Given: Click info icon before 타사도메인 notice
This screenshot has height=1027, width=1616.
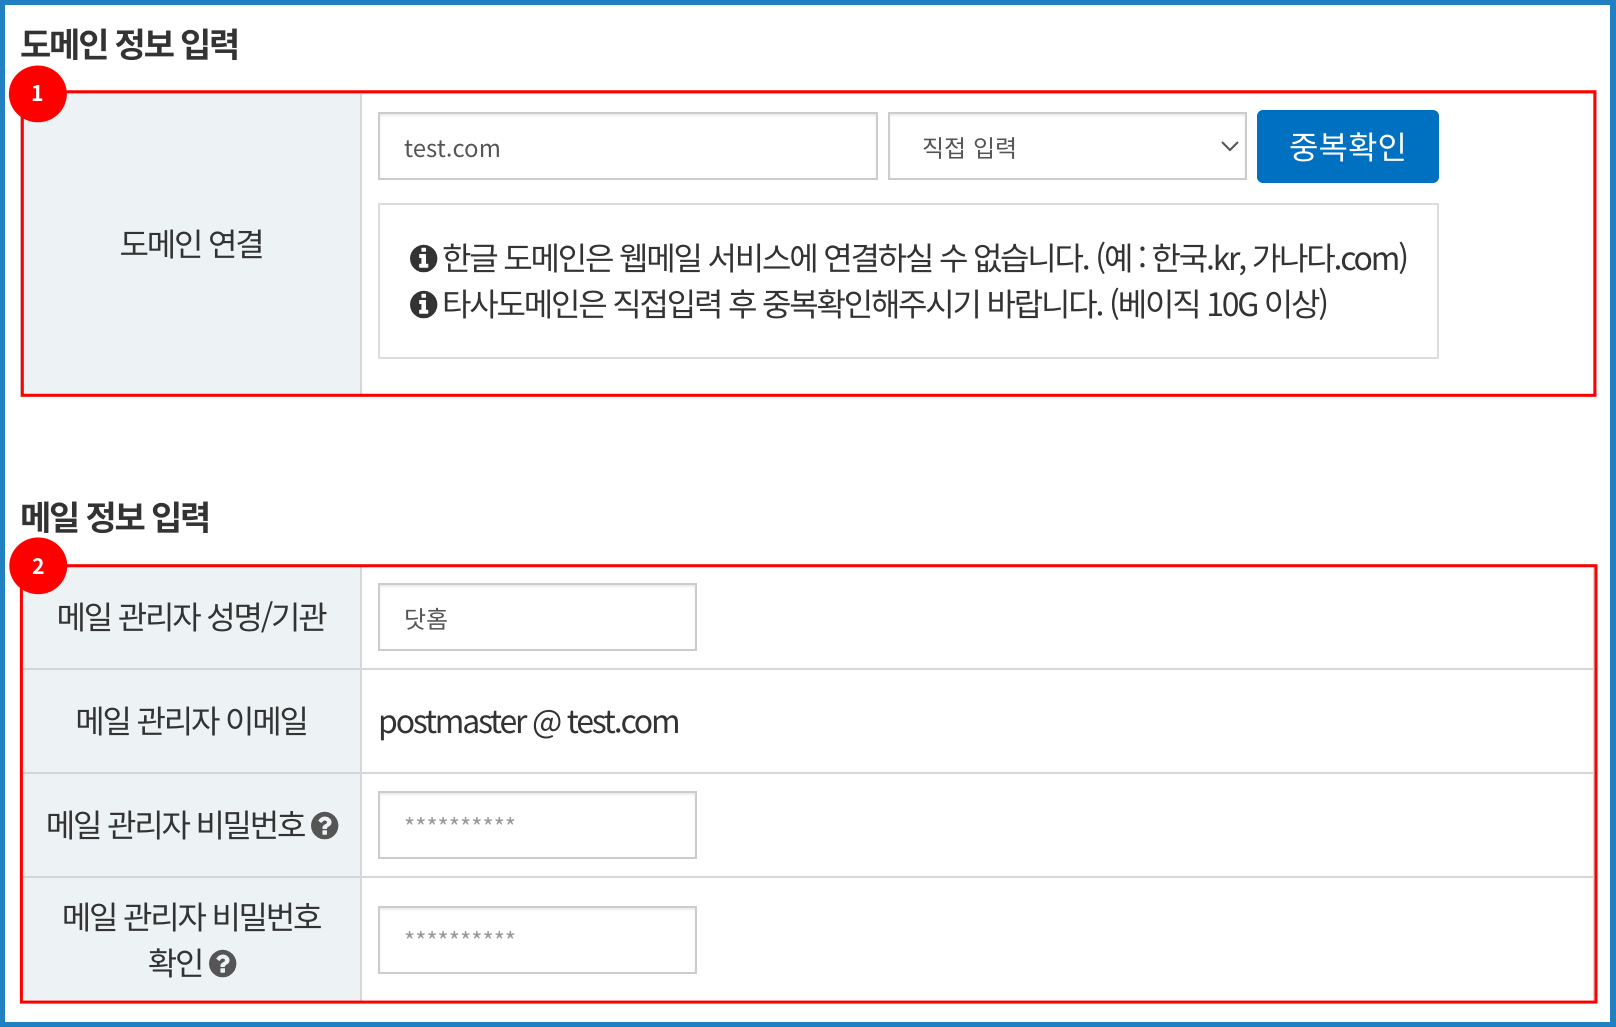Looking at the screenshot, I should 423,304.
